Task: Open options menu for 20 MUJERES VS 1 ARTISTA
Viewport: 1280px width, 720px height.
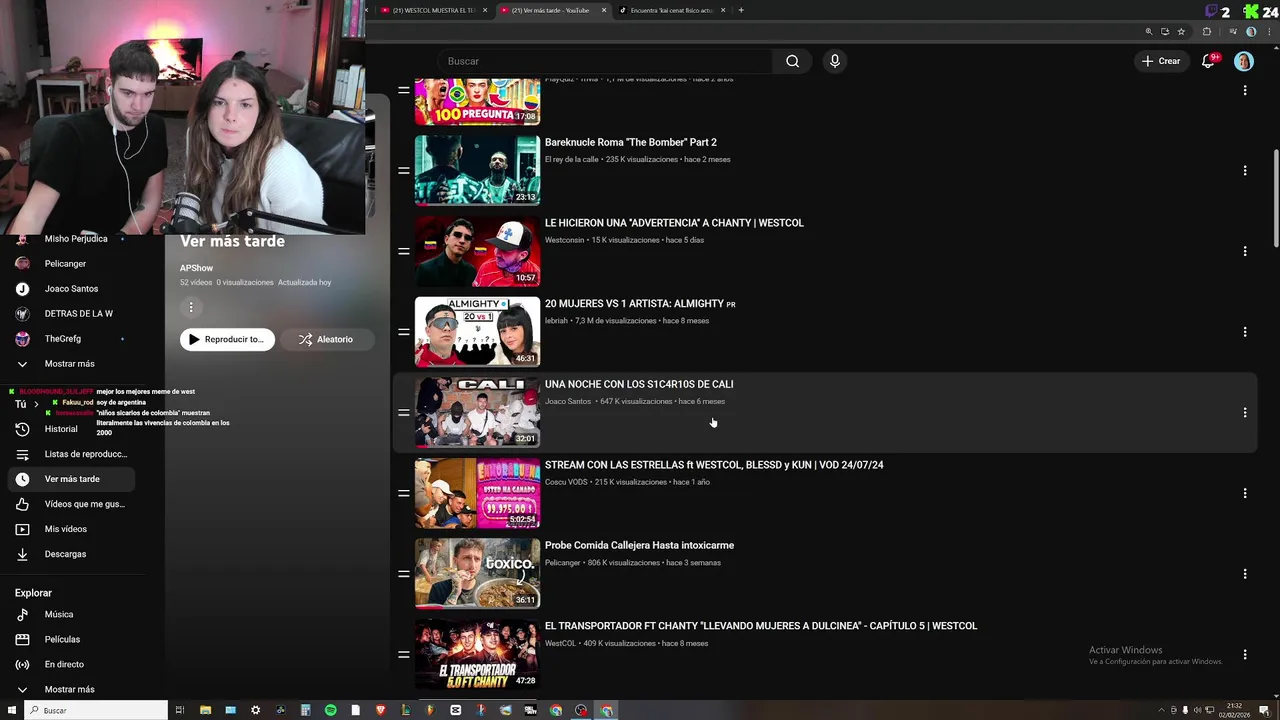Action: [x=1245, y=332]
